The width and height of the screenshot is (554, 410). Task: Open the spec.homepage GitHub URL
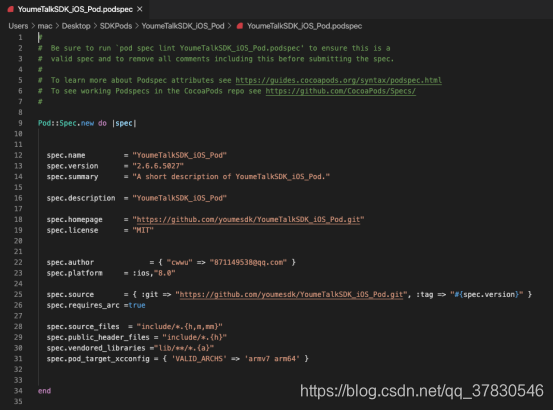(248, 219)
